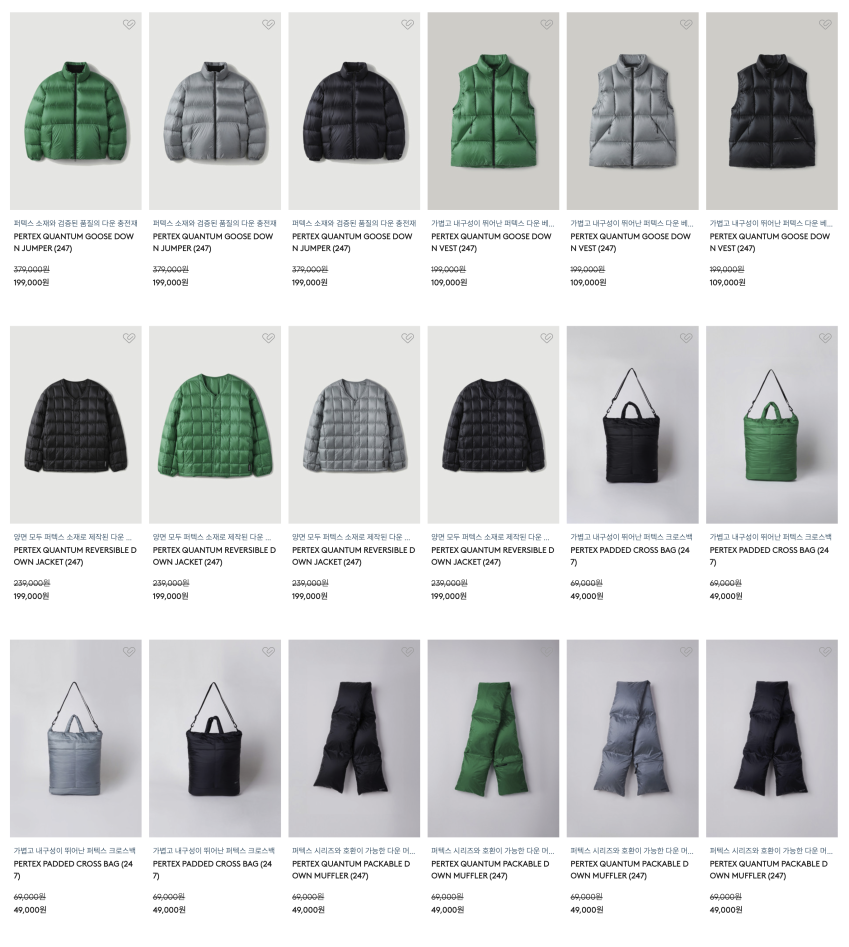Favorite the black goose down jumper
849x947 pixels.
pos(408,25)
